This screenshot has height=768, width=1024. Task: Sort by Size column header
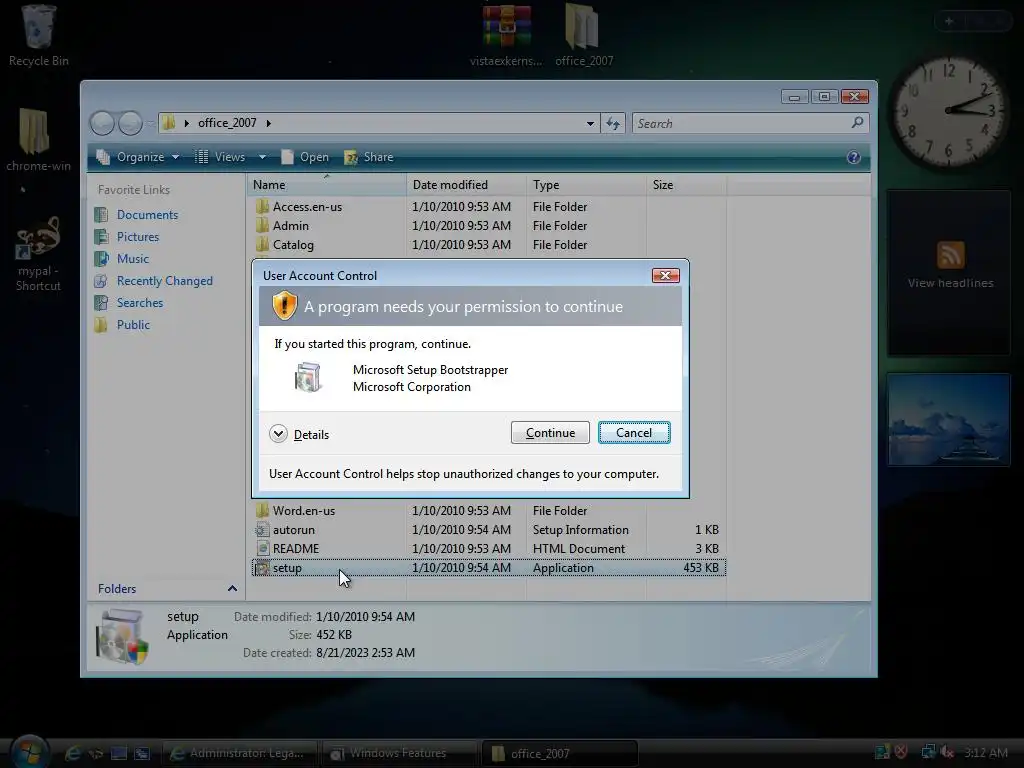(x=686, y=185)
